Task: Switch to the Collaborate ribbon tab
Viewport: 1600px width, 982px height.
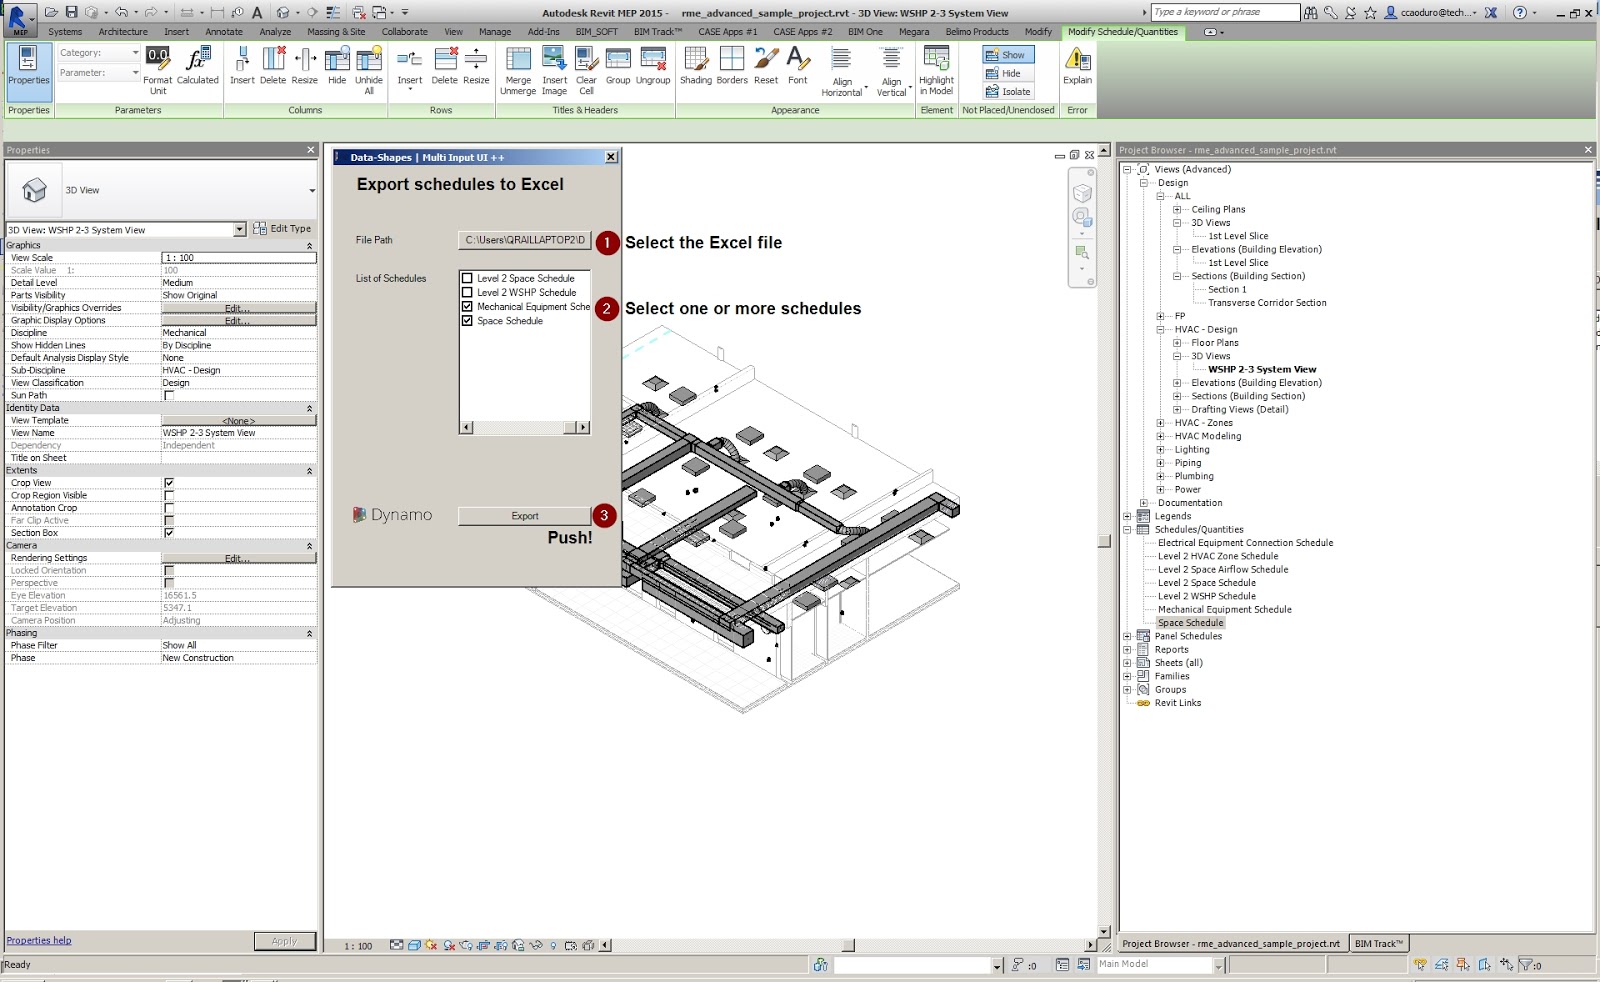Action: pyautogui.click(x=405, y=31)
